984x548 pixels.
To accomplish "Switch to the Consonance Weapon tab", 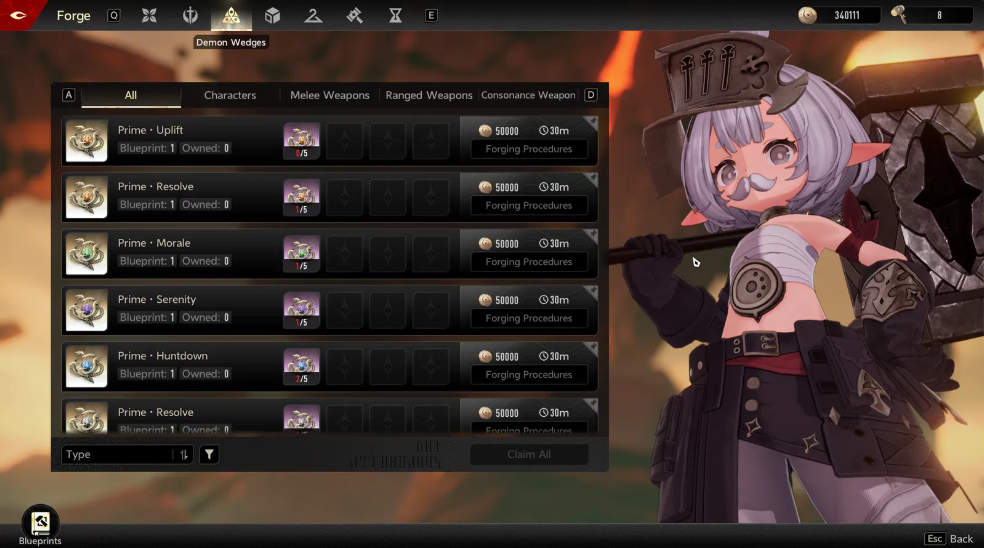I will (528, 95).
